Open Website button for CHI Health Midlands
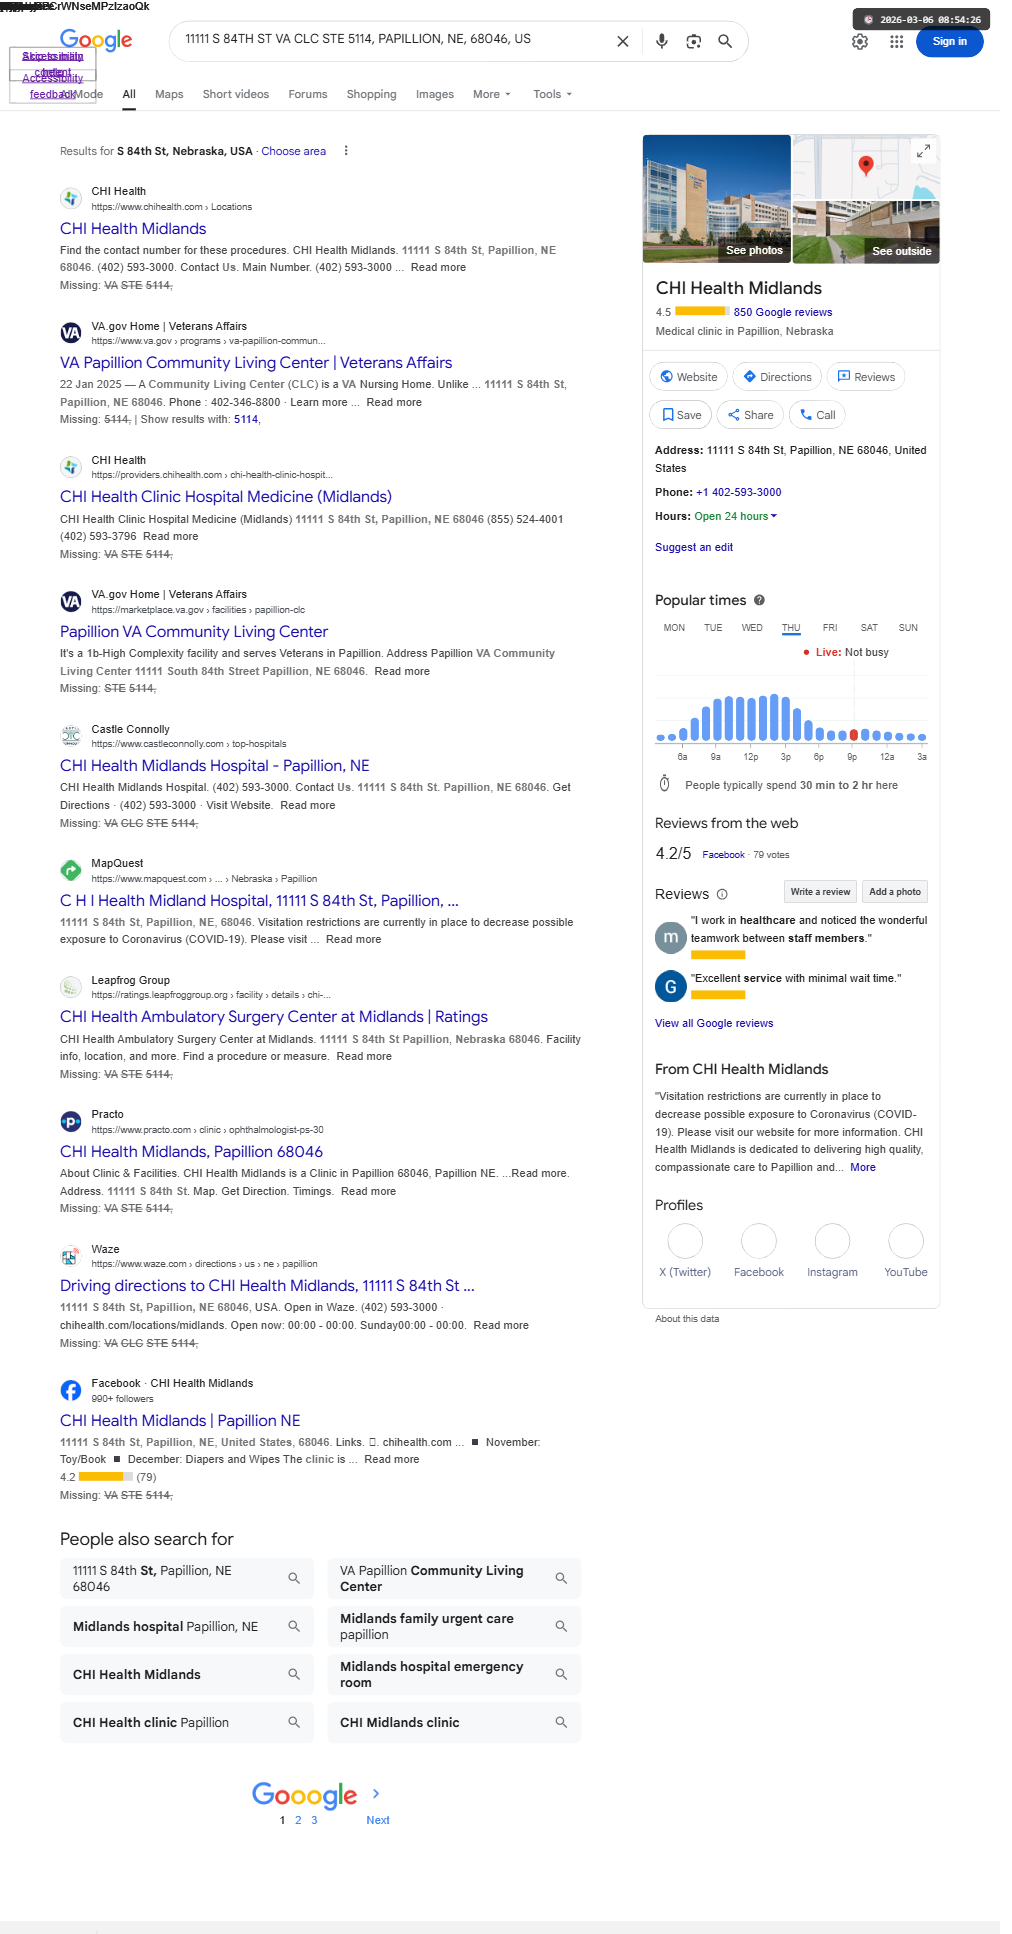1012x1934 pixels. point(688,377)
